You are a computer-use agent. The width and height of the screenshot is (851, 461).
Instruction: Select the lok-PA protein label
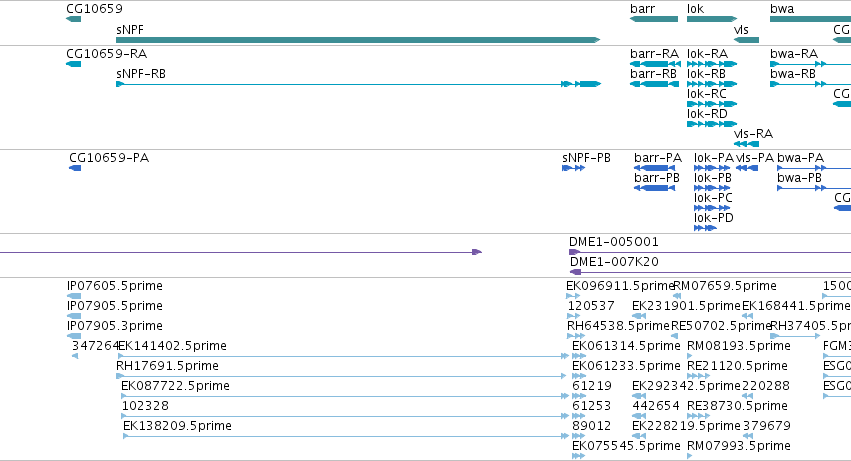click(714, 158)
